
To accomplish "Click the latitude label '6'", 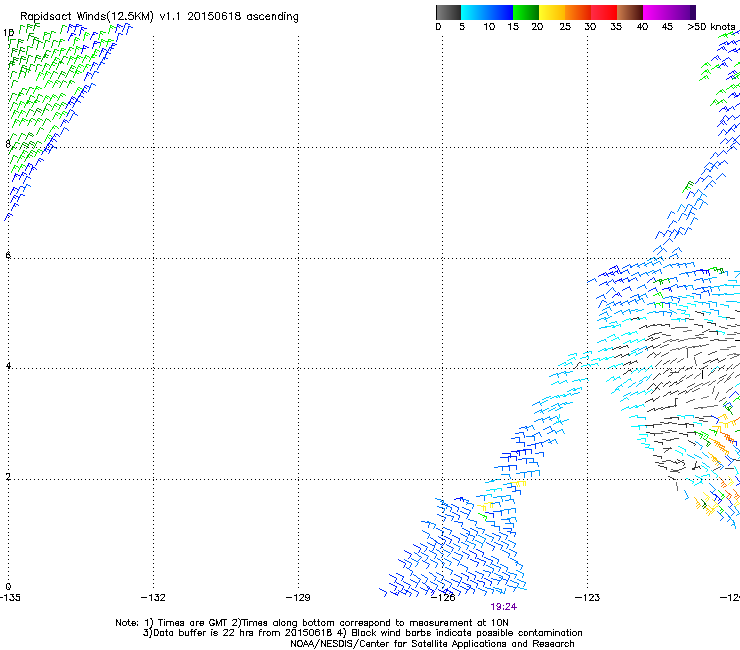I will pyautogui.click(x=8, y=255).
